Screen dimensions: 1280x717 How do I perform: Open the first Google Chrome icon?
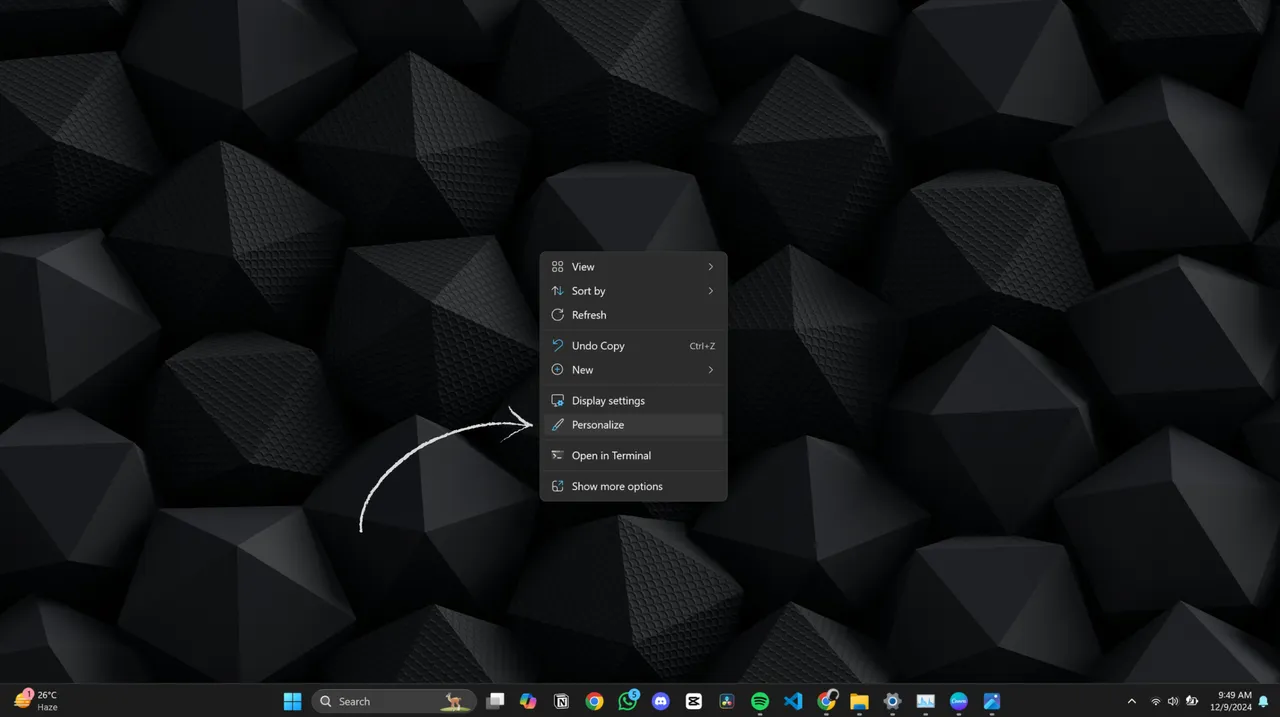click(594, 701)
